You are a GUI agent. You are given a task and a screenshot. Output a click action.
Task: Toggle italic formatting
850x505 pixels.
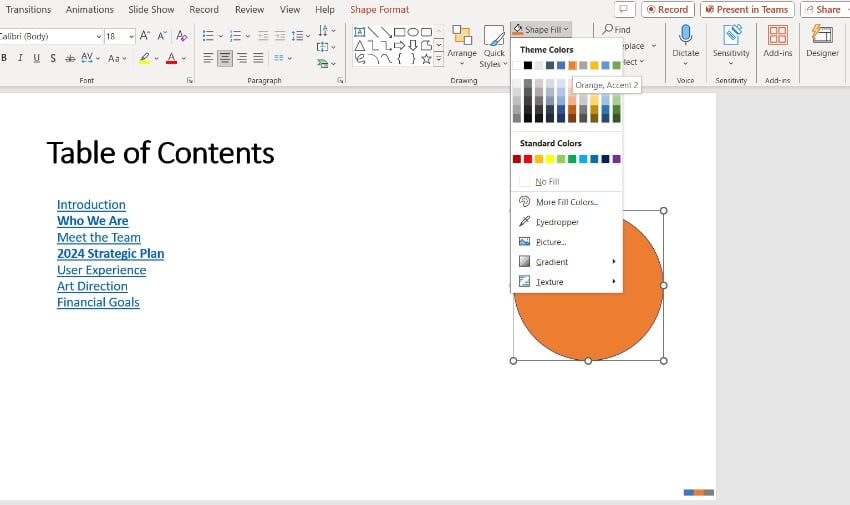20,59
